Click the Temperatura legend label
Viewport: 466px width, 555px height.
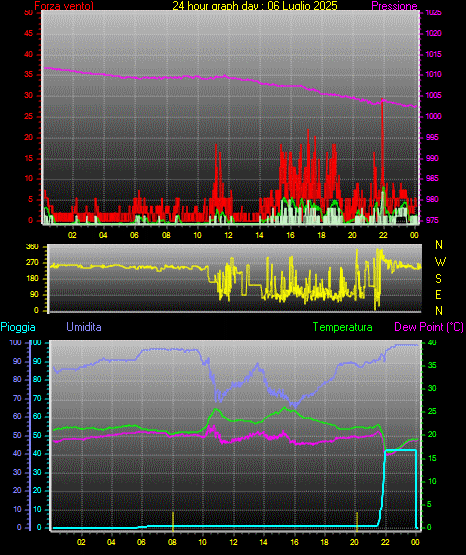tap(343, 327)
